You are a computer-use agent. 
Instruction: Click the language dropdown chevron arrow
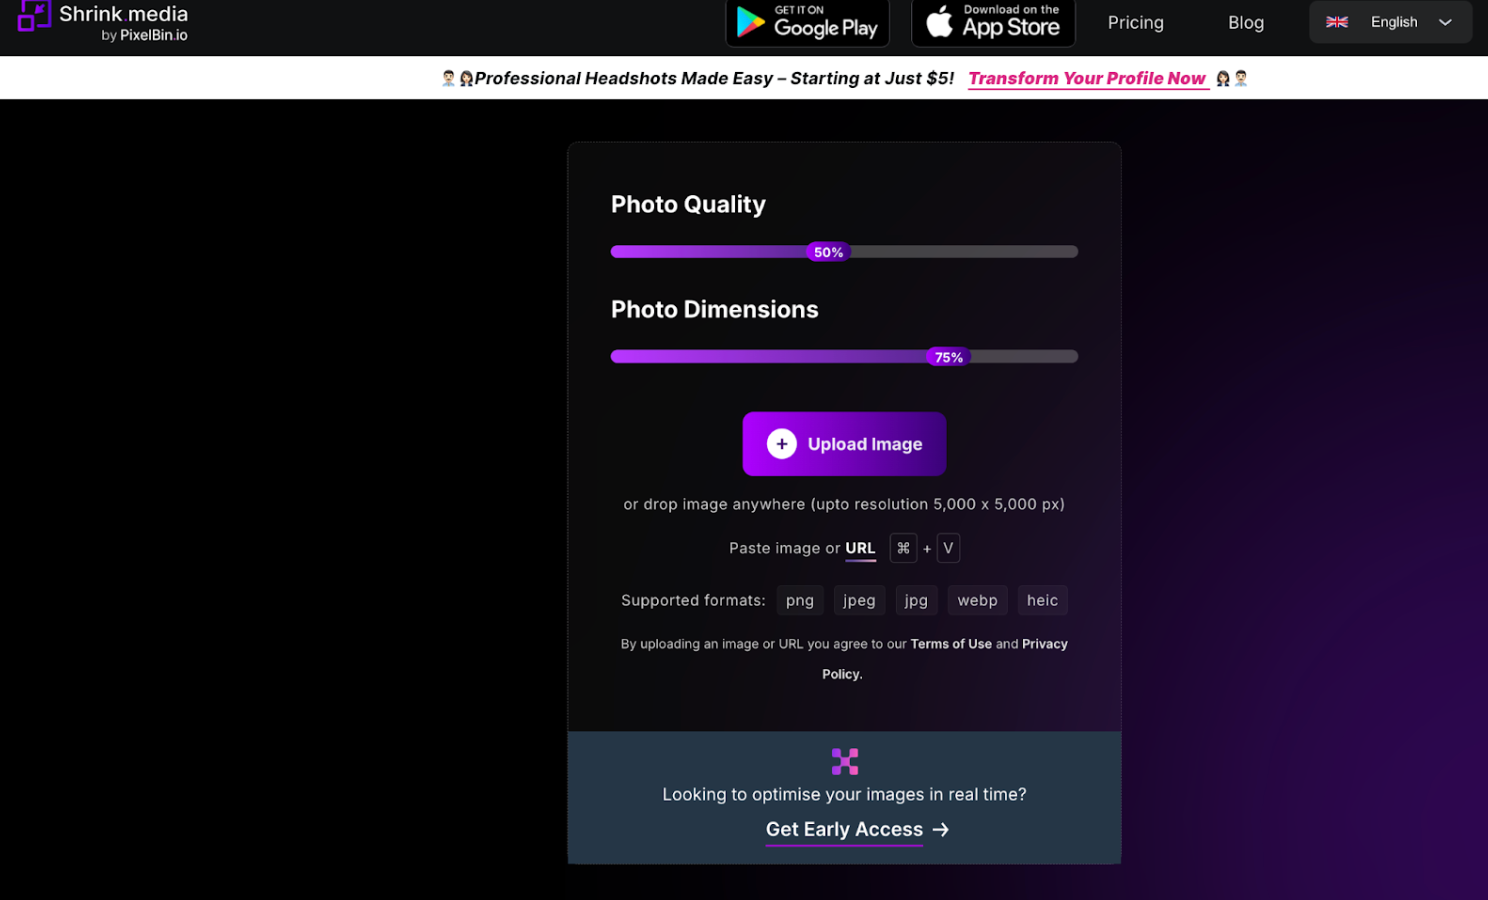click(1445, 22)
